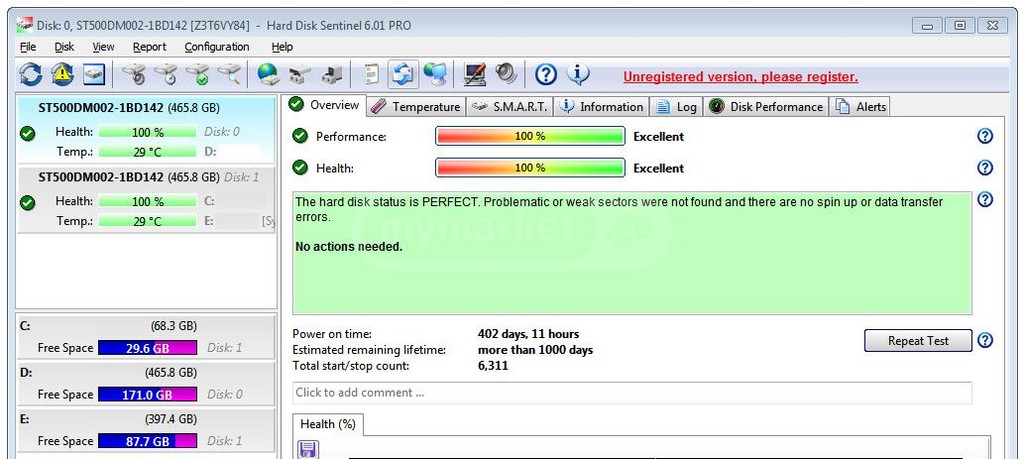Click the floppy save icon under Health (%)
The image size is (1024, 459).
(x=308, y=449)
